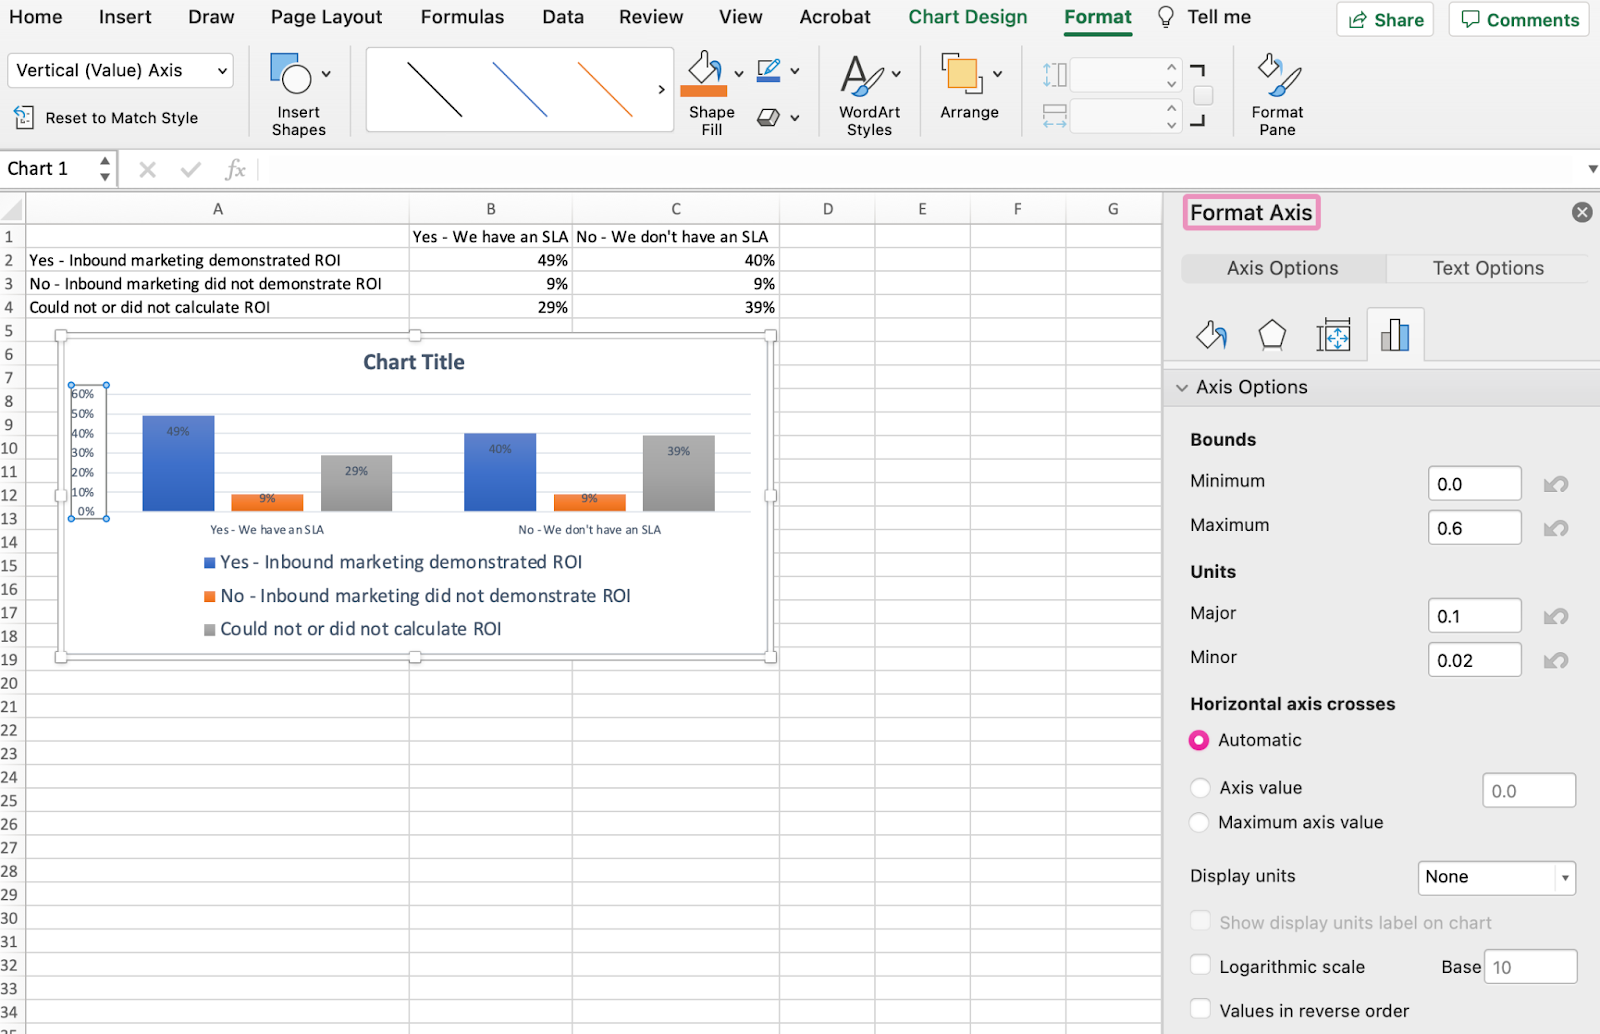Open the Insert tab
Screen dimensions: 1600x1034
125,17
